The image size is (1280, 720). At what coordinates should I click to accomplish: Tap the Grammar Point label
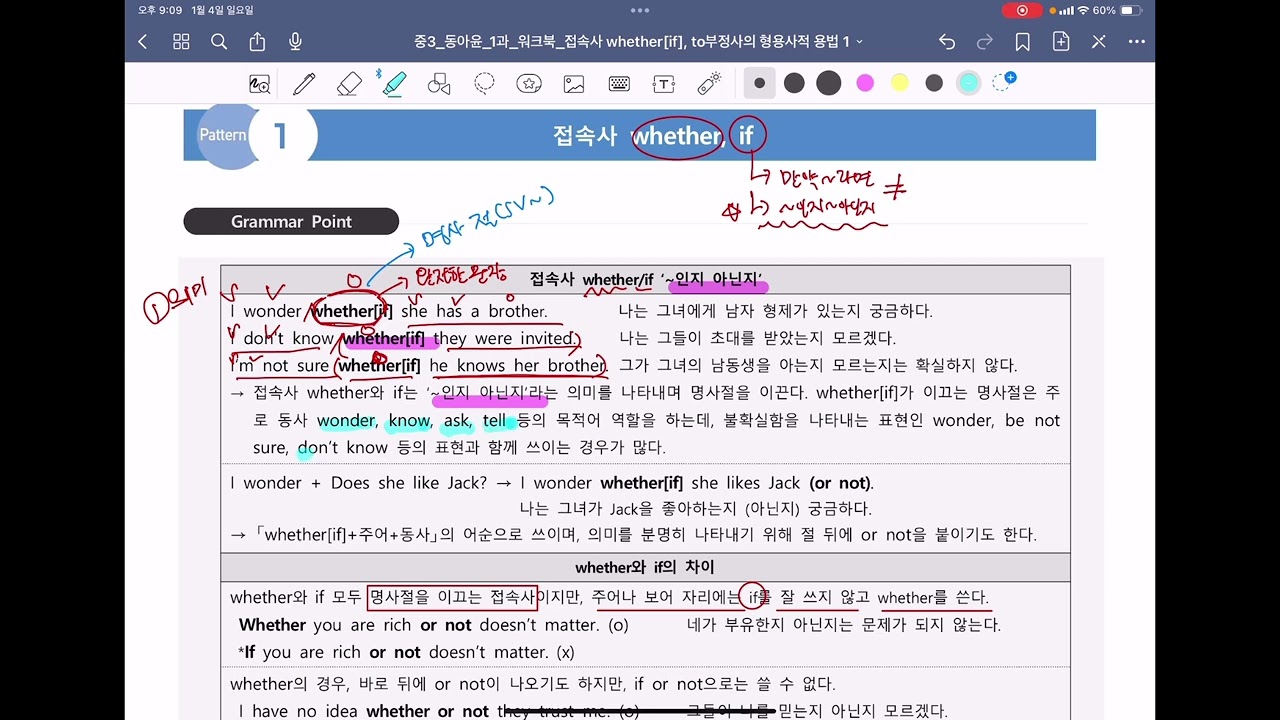291,221
